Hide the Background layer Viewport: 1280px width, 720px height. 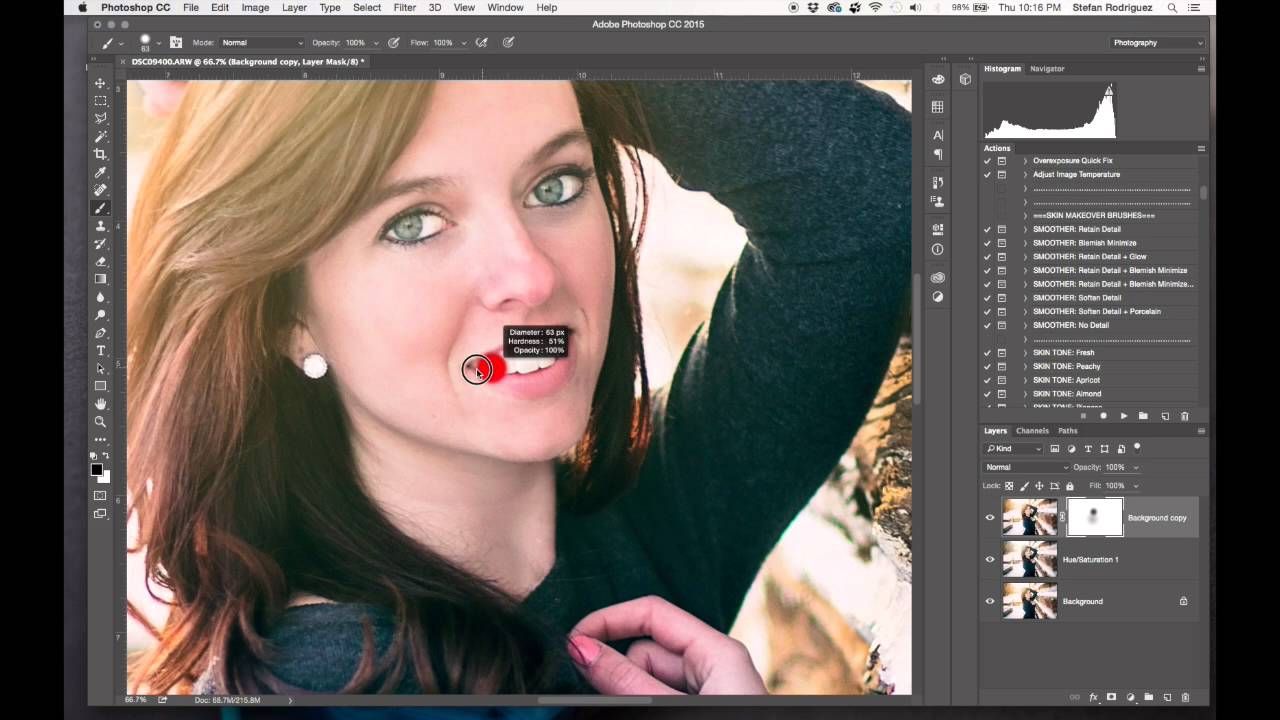(x=990, y=601)
